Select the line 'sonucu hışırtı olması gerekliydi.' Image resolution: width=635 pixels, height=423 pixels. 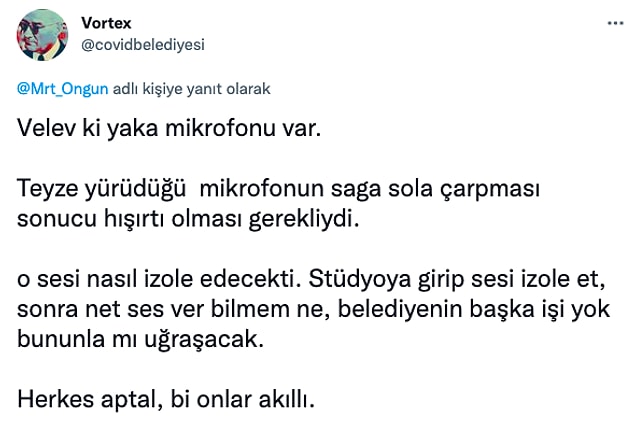point(188,219)
